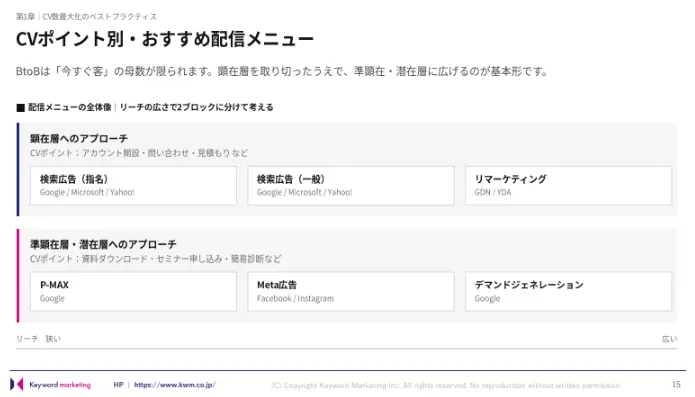Click the 顕在層へのアプローチ heading

coord(79,139)
